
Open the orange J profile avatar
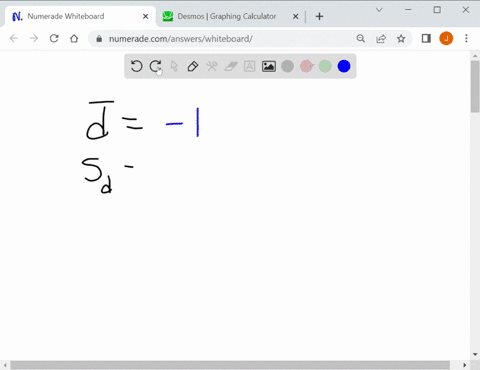pyautogui.click(x=446, y=39)
